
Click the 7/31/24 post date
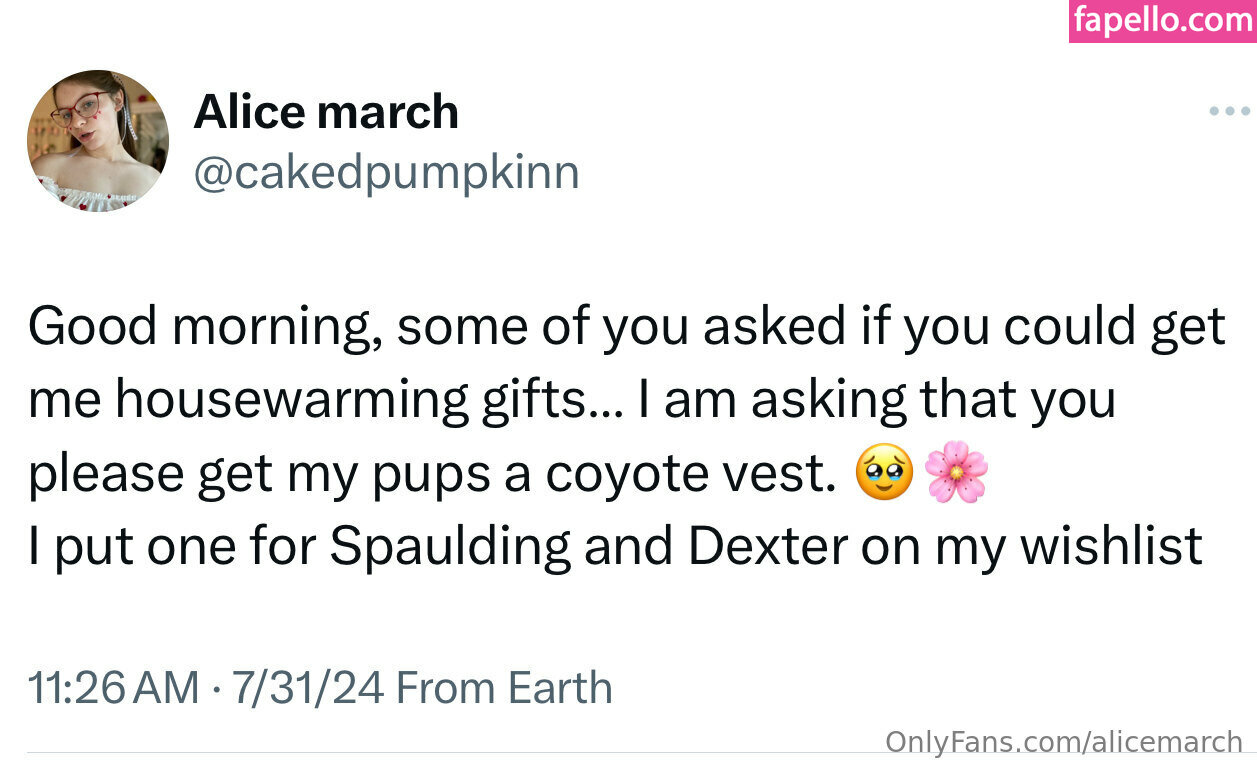(x=308, y=688)
